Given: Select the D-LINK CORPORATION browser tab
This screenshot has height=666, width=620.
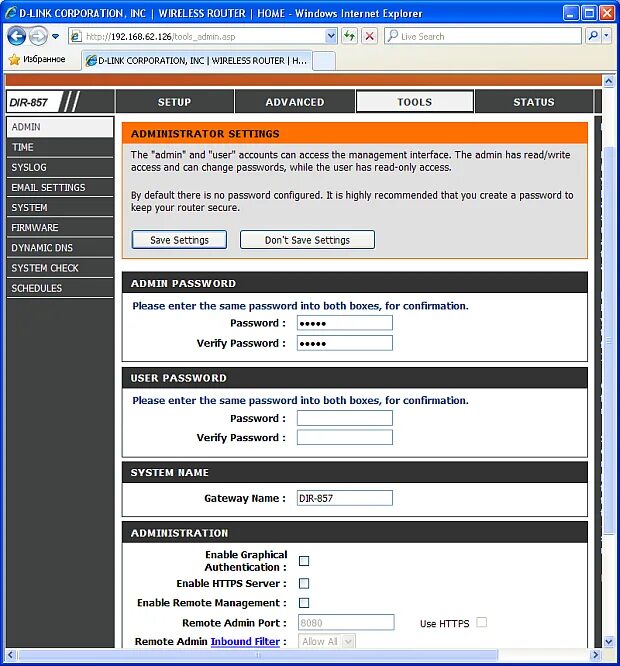Looking at the screenshot, I should [196, 61].
